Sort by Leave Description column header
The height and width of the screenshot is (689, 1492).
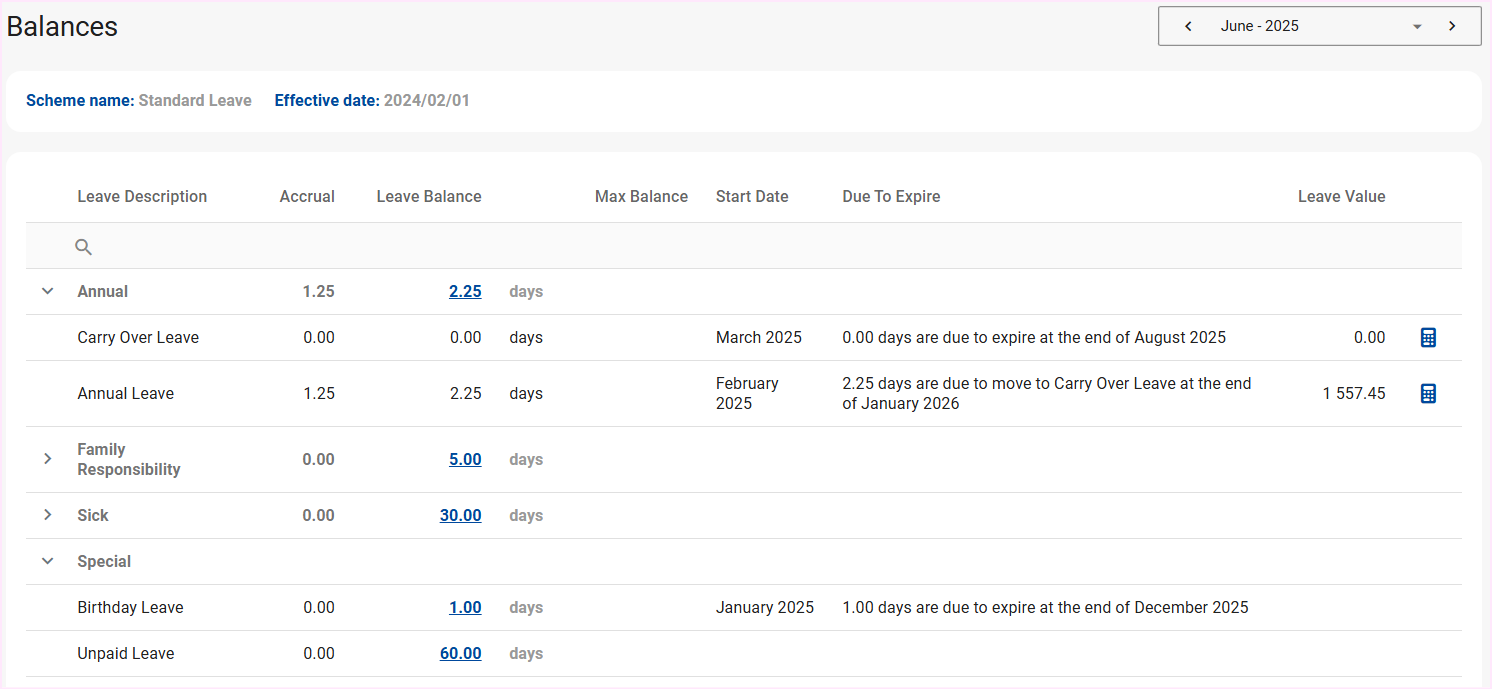(142, 197)
